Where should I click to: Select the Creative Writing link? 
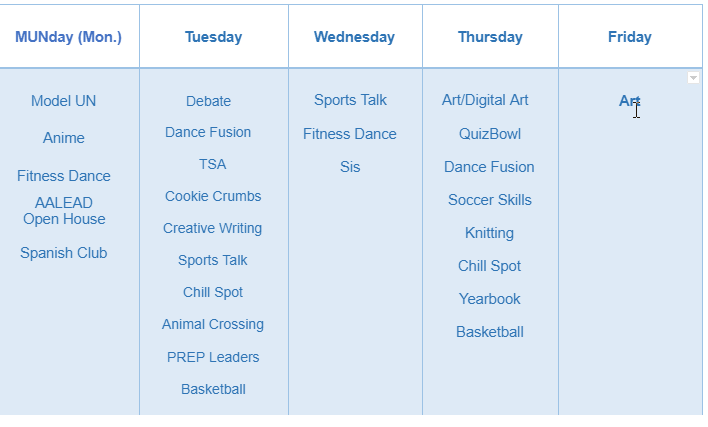click(213, 228)
